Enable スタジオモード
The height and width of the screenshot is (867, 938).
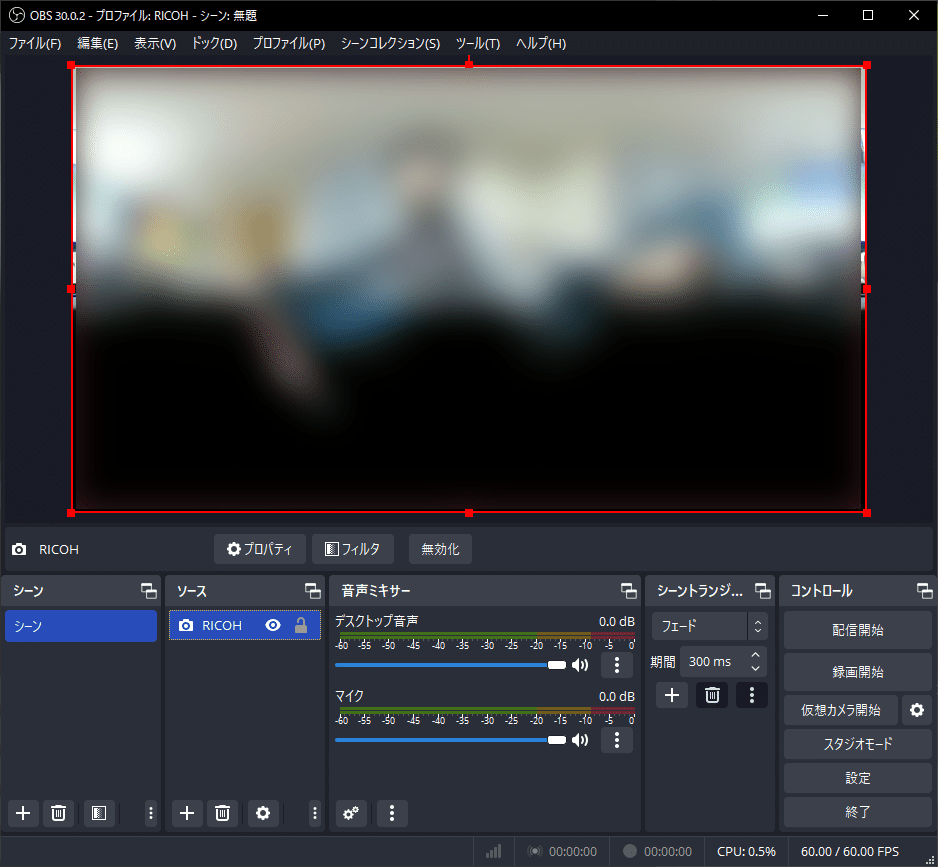858,744
